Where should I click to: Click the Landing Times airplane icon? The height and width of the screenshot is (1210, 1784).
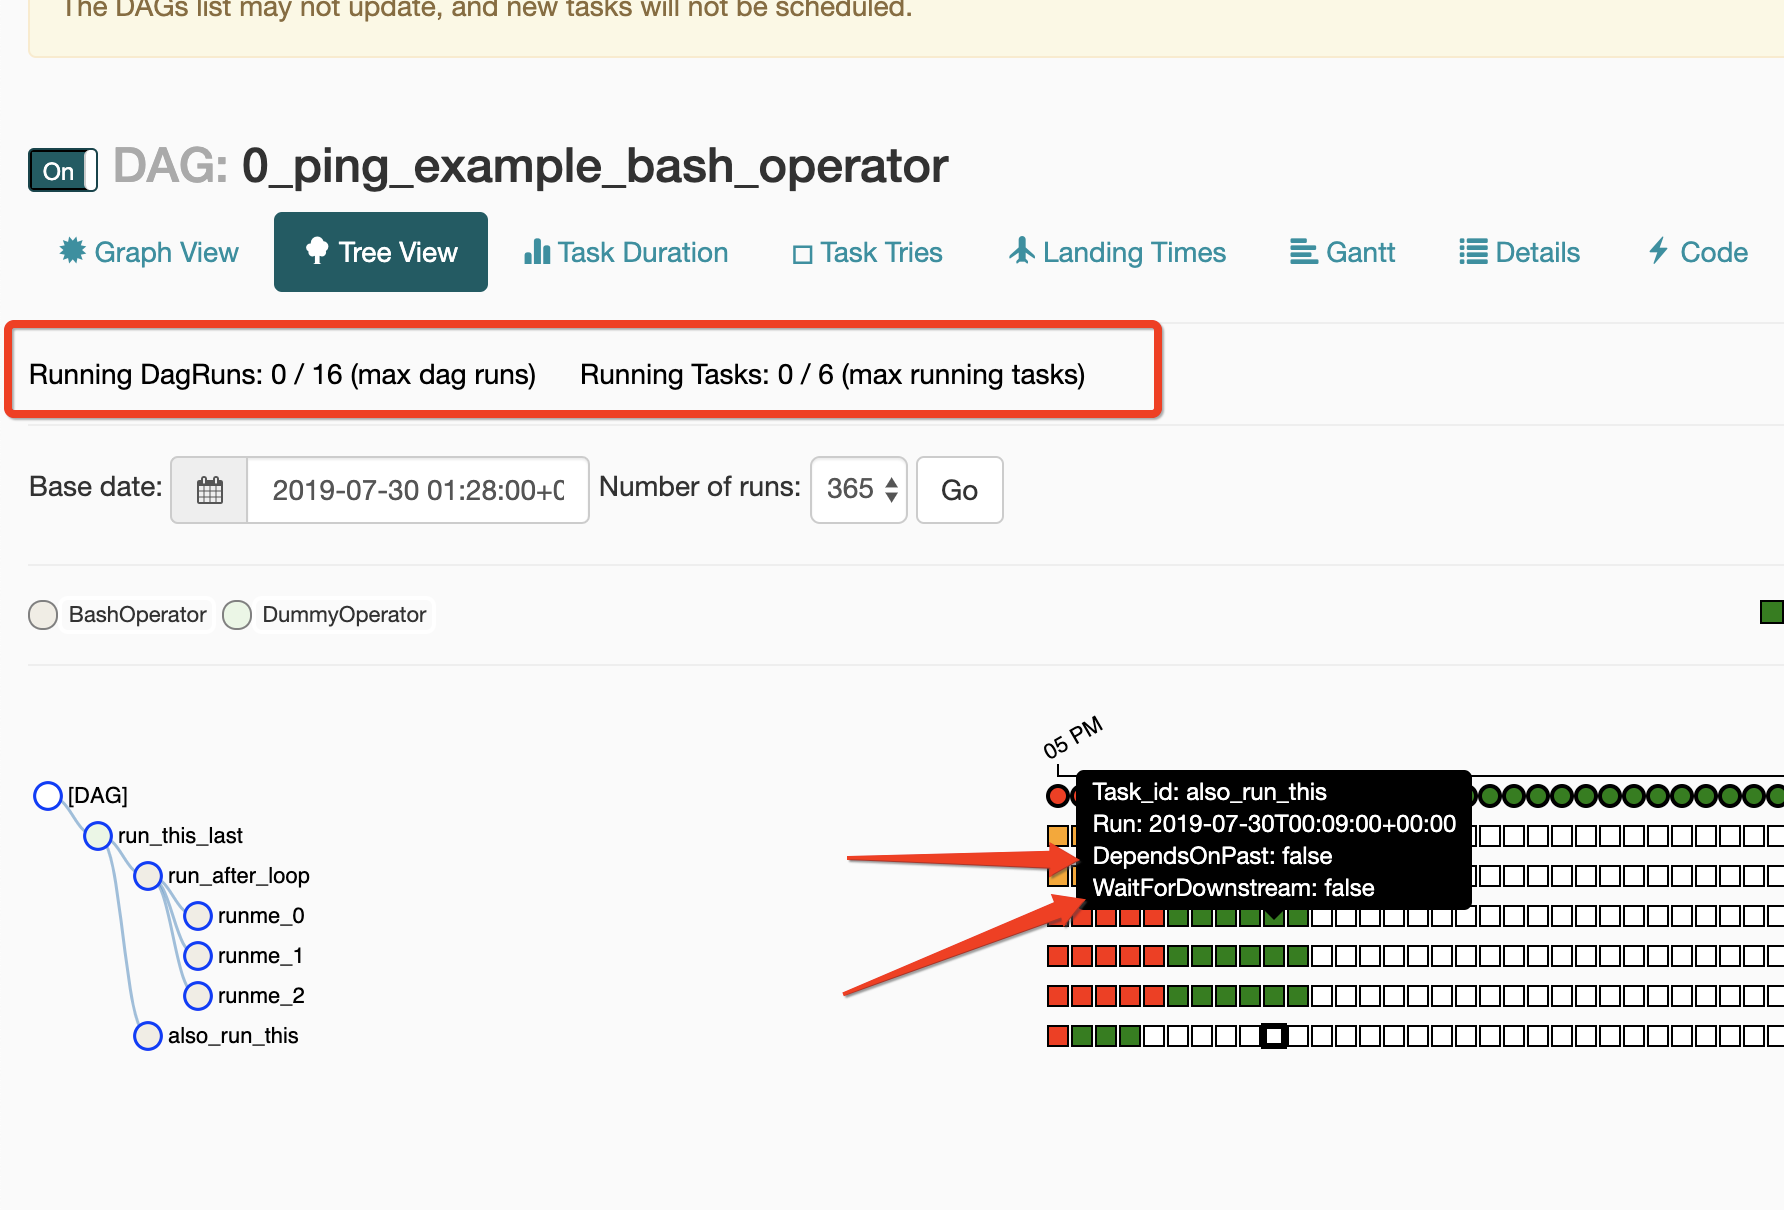coord(1021,250)
